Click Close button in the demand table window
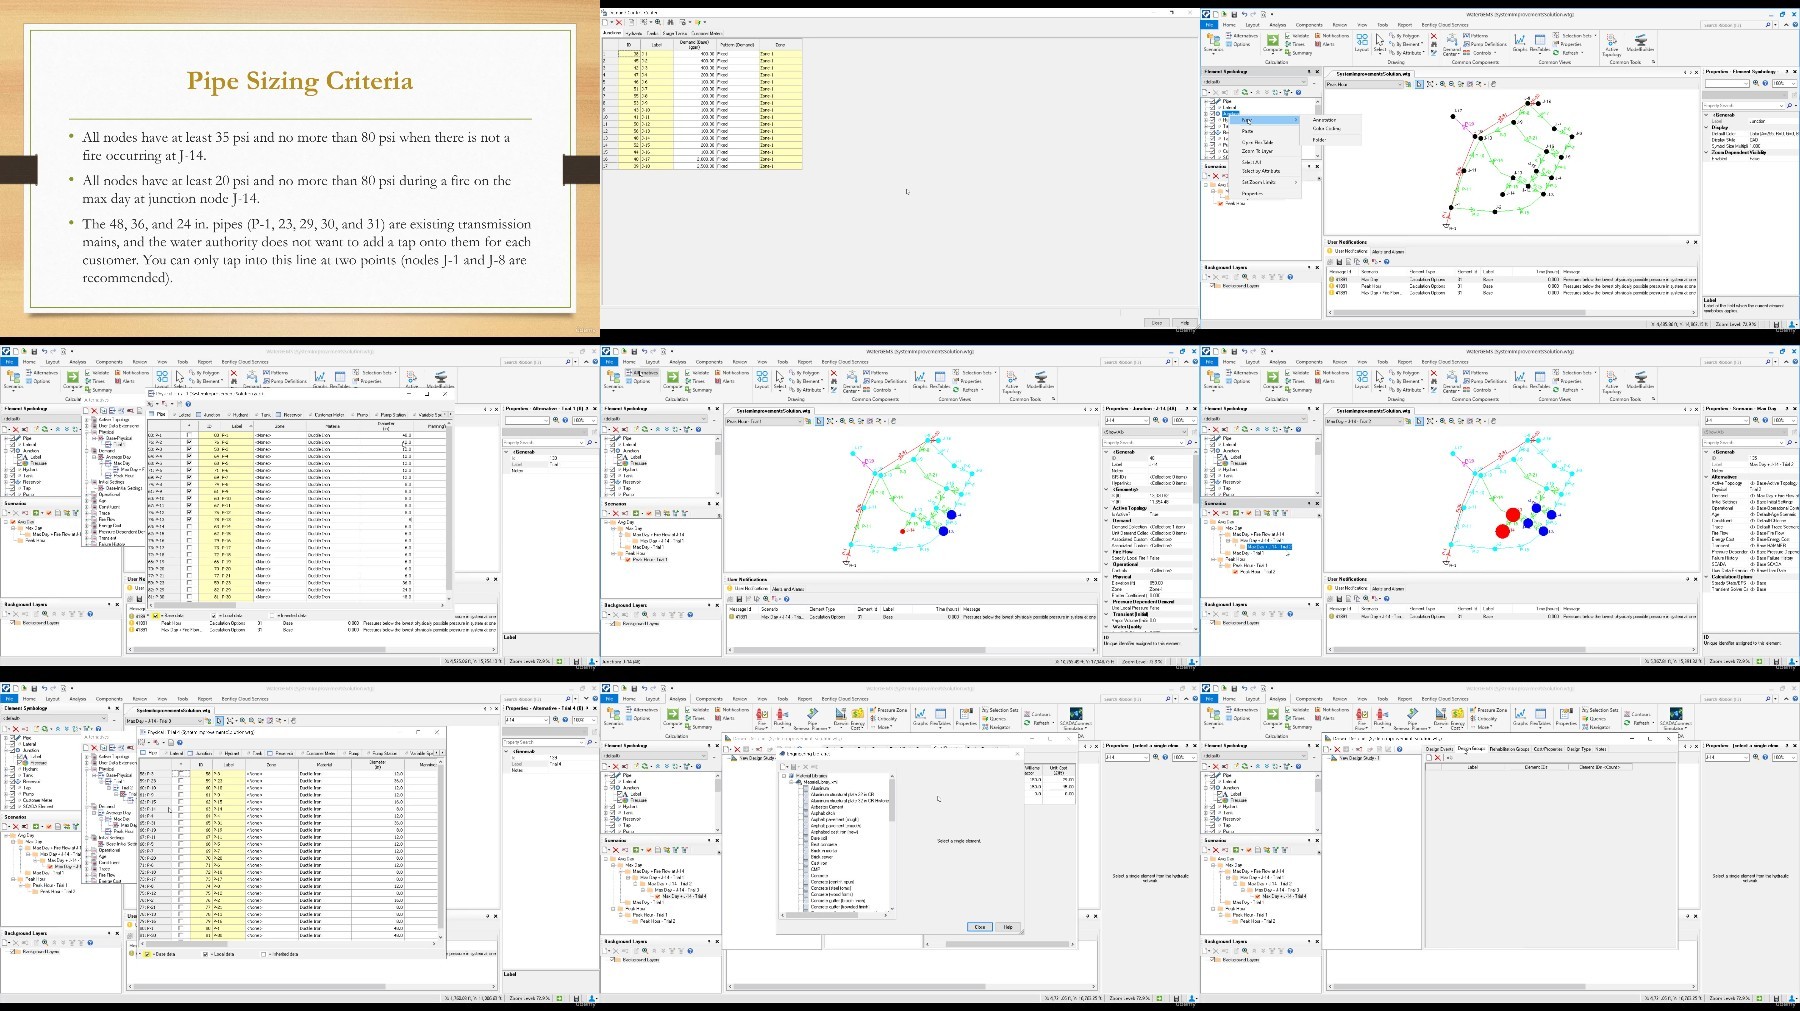This screenshot has height=1011, width=1800. [x=1157, y=323]
